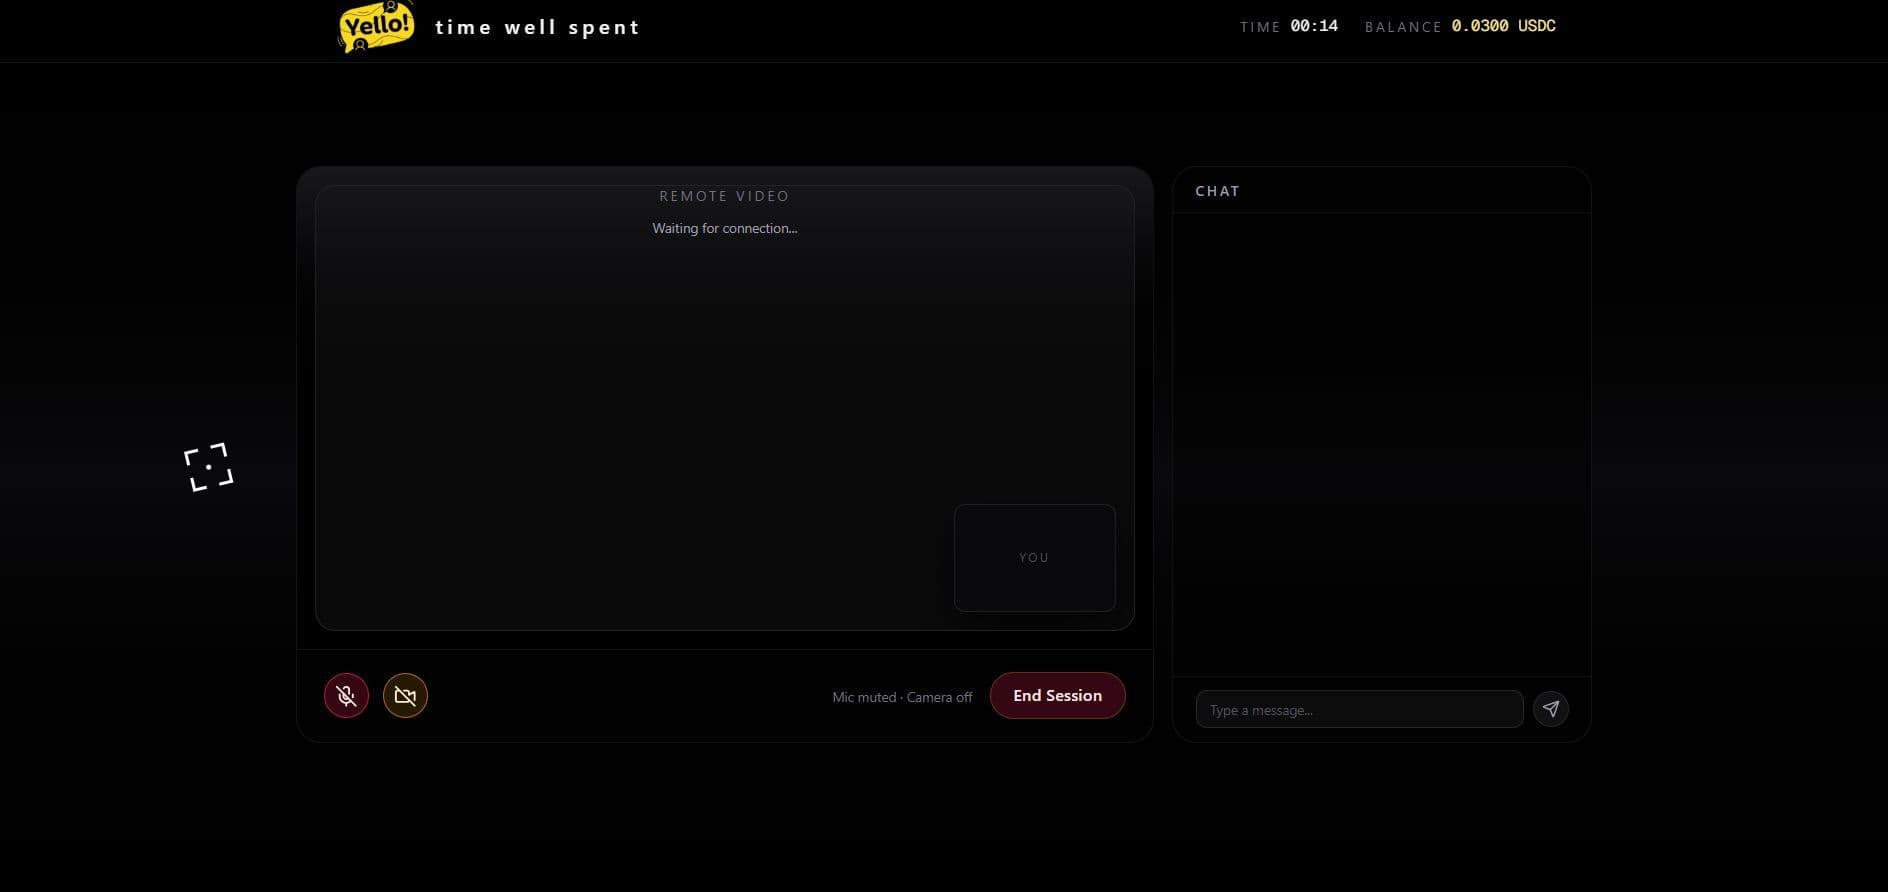Image resolution: width=1888 pixels, height=892 pixels.
Task: Turn the camera on
Action: (x=405, y=696)
